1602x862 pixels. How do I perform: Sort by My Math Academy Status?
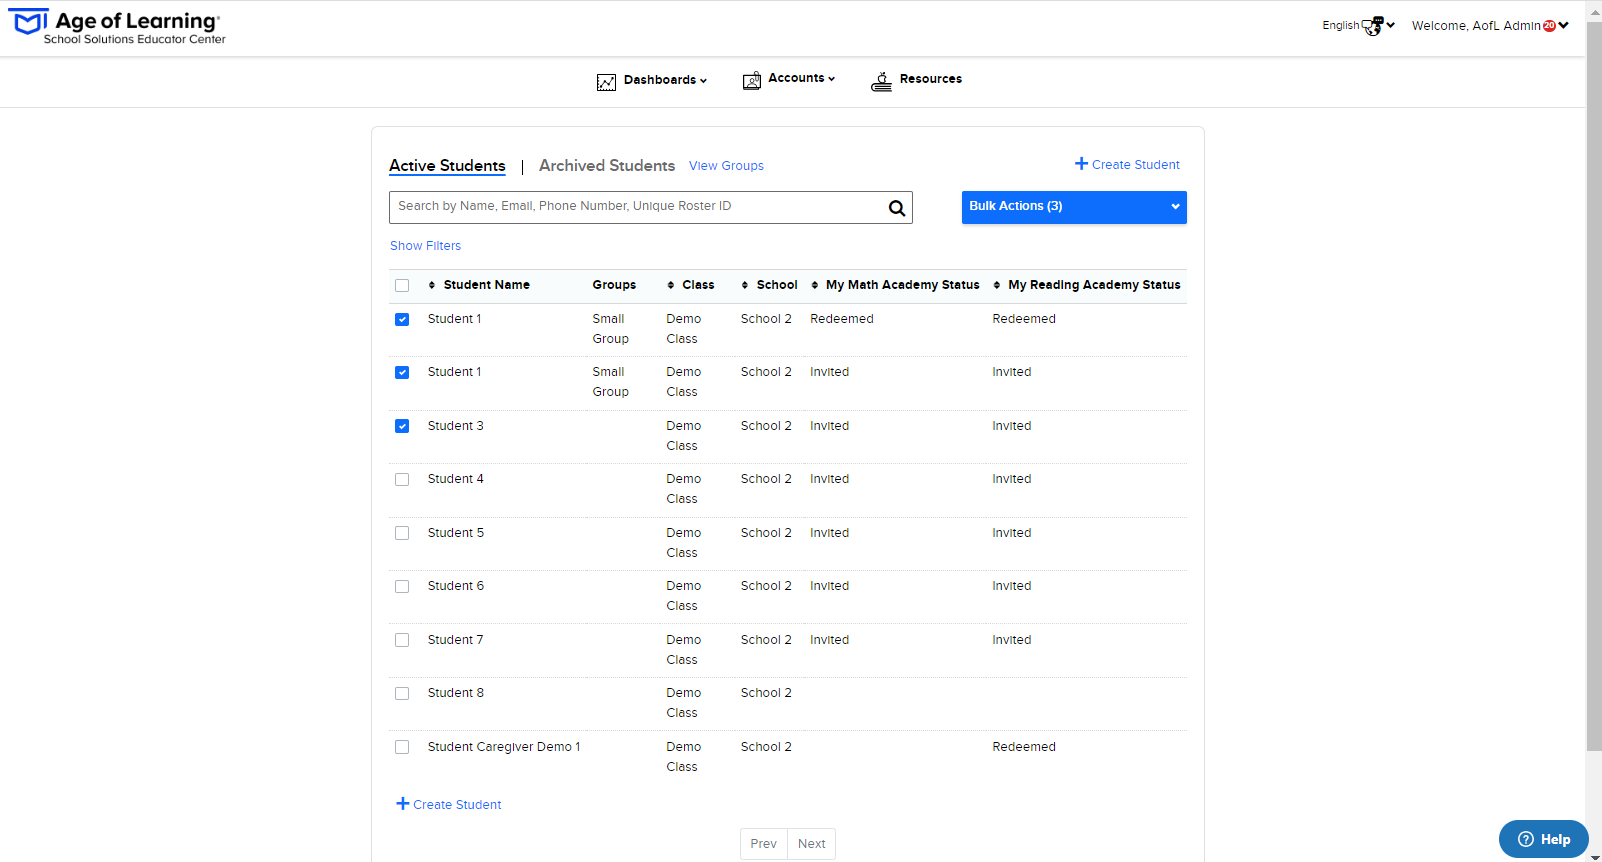895,285
